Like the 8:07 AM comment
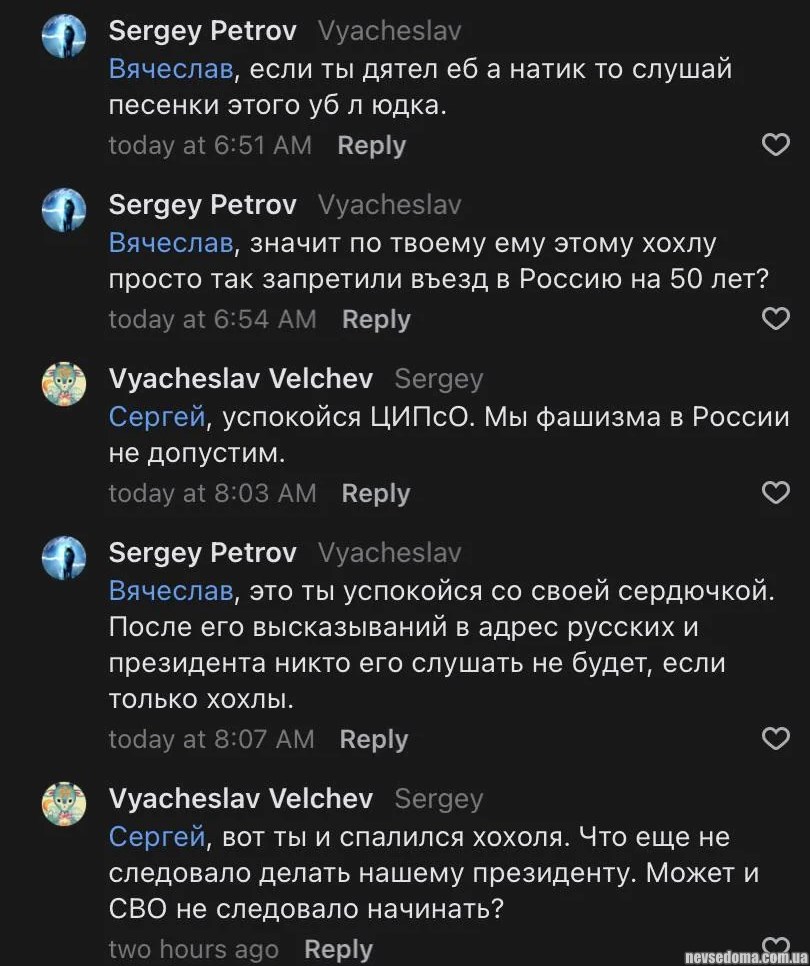810x966 pixels. tap(776, 739)
